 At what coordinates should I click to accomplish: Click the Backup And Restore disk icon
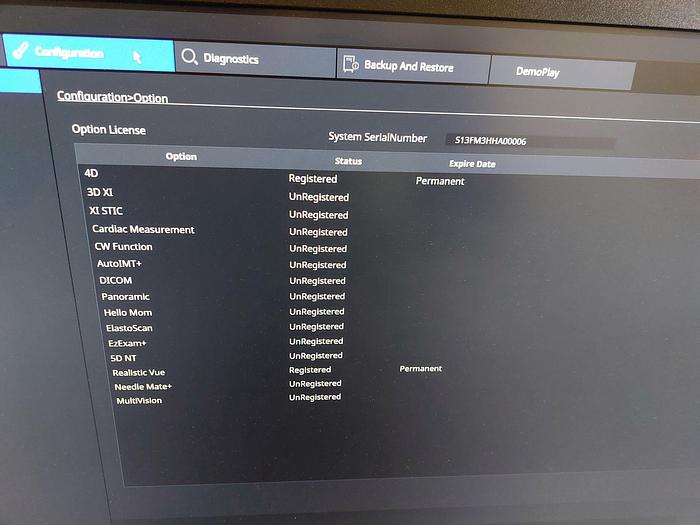pyautogui.click(x=351, y=65)
